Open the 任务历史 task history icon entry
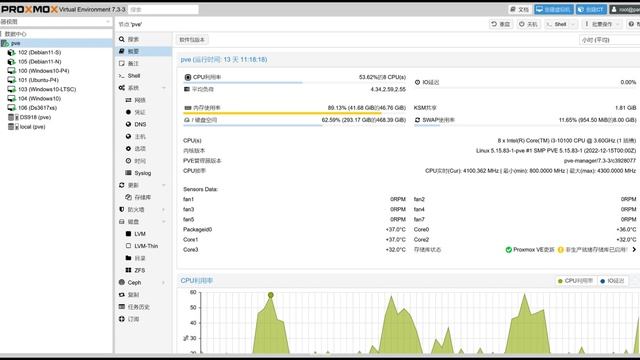The width and height of the screenshot is (640, 360). (x=122, y=307)
